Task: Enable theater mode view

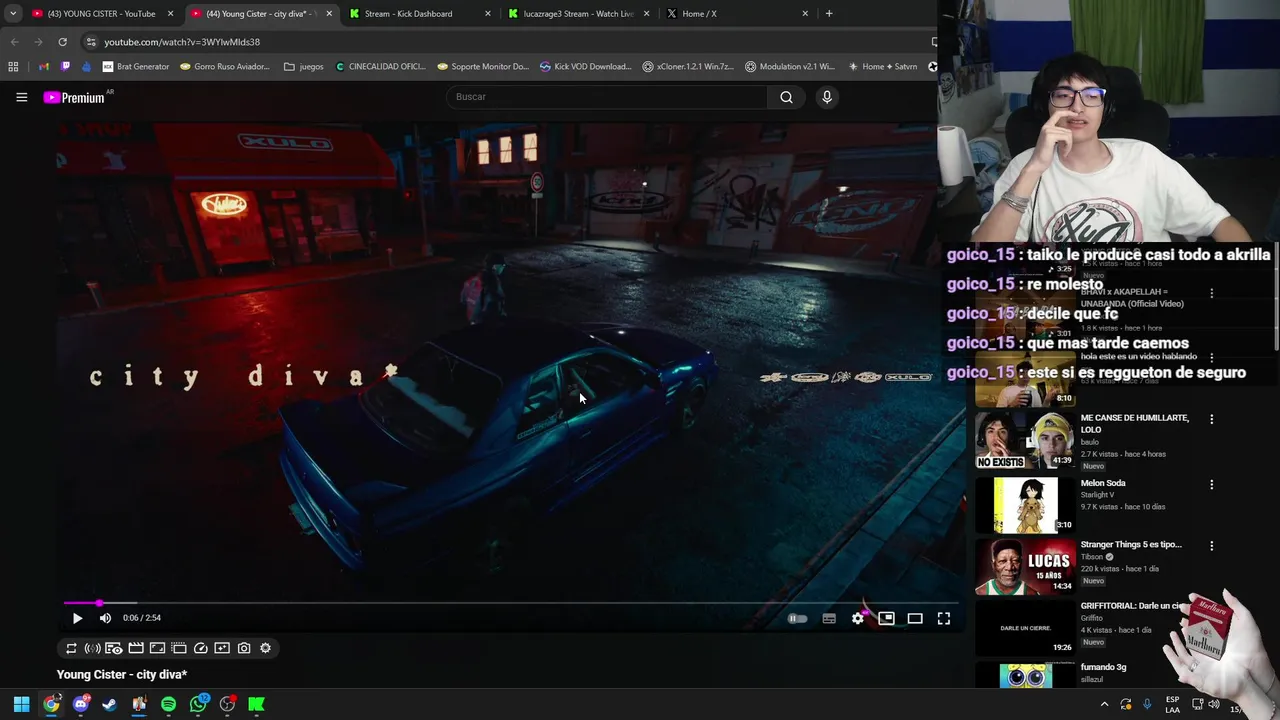Action: [x=915, y=618]
